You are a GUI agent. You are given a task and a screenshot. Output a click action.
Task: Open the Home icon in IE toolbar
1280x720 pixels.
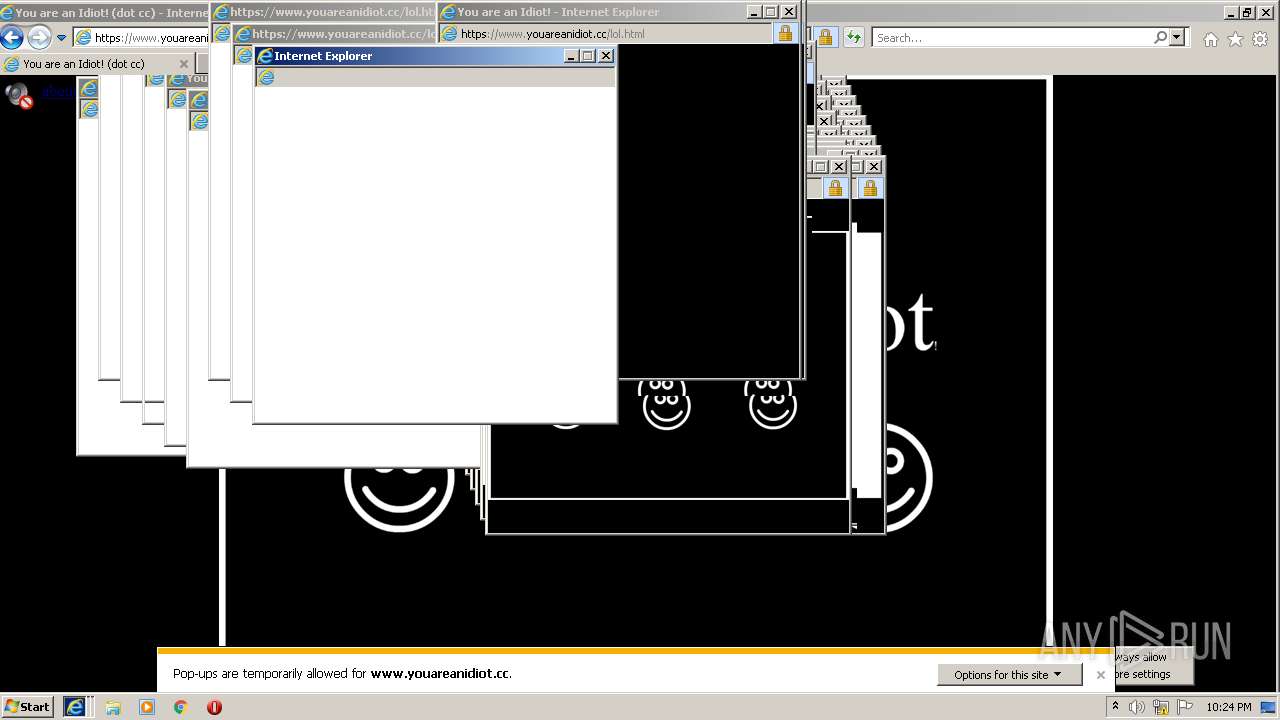point(1210,39)
